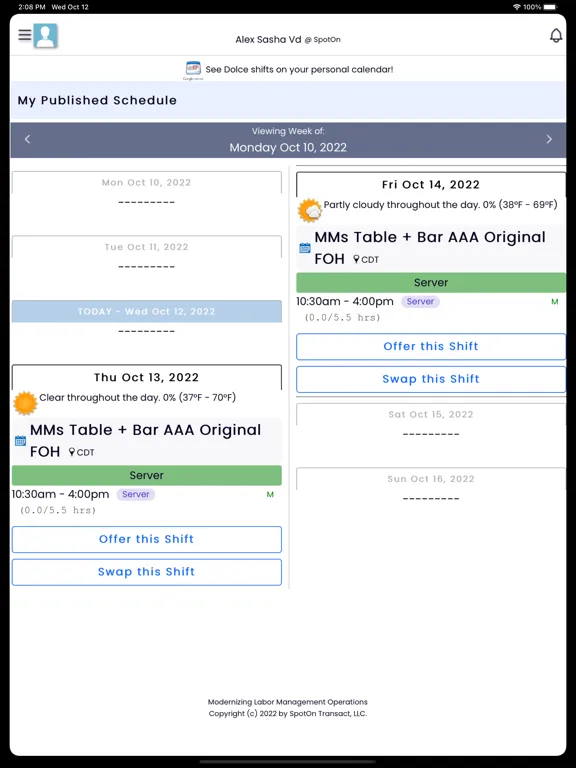Tap the Wi-Fi status icon

tap(516, 7)
